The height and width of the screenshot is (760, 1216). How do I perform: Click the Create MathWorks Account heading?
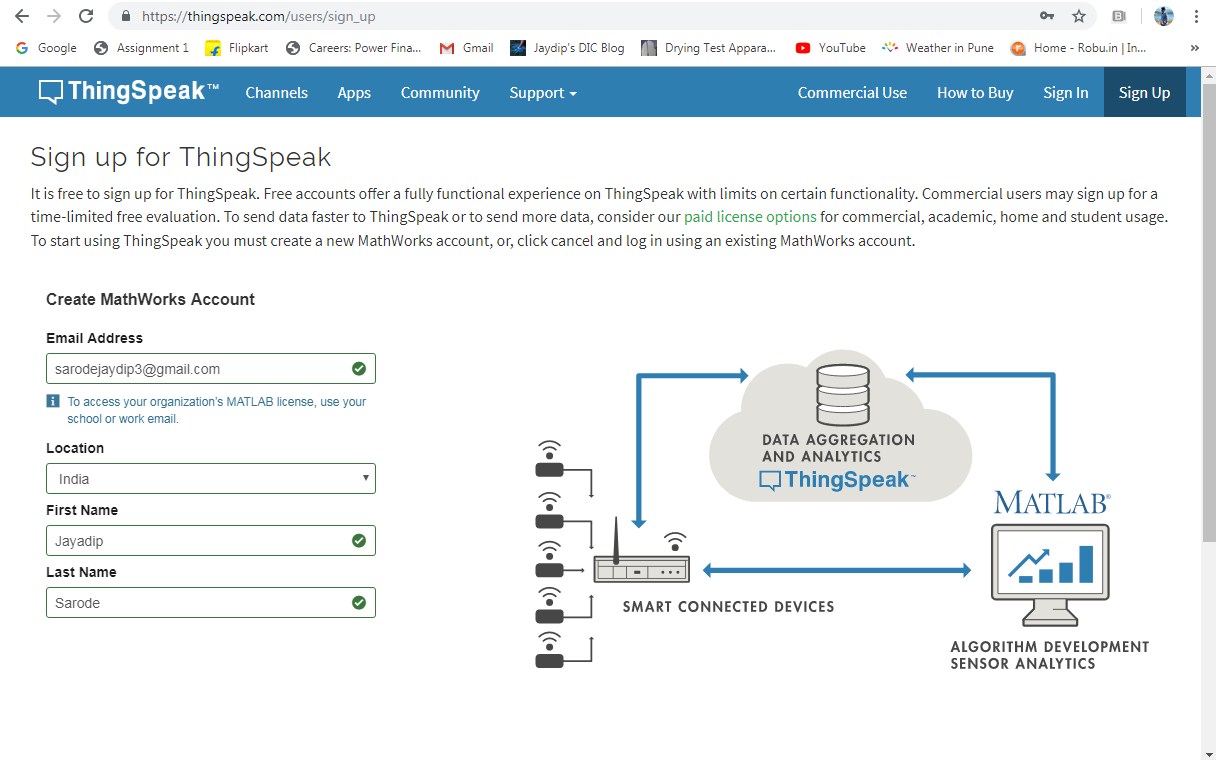150,299
